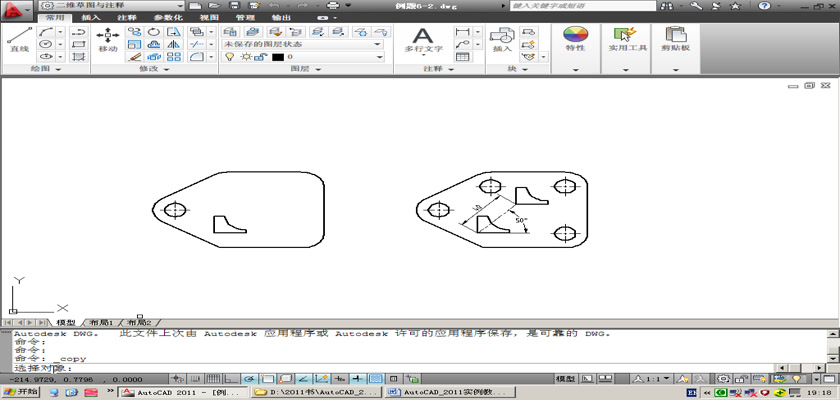Toggle the layer lightbulb on/off icon
This screenshot has width=840, height=400.
point(229,58)
